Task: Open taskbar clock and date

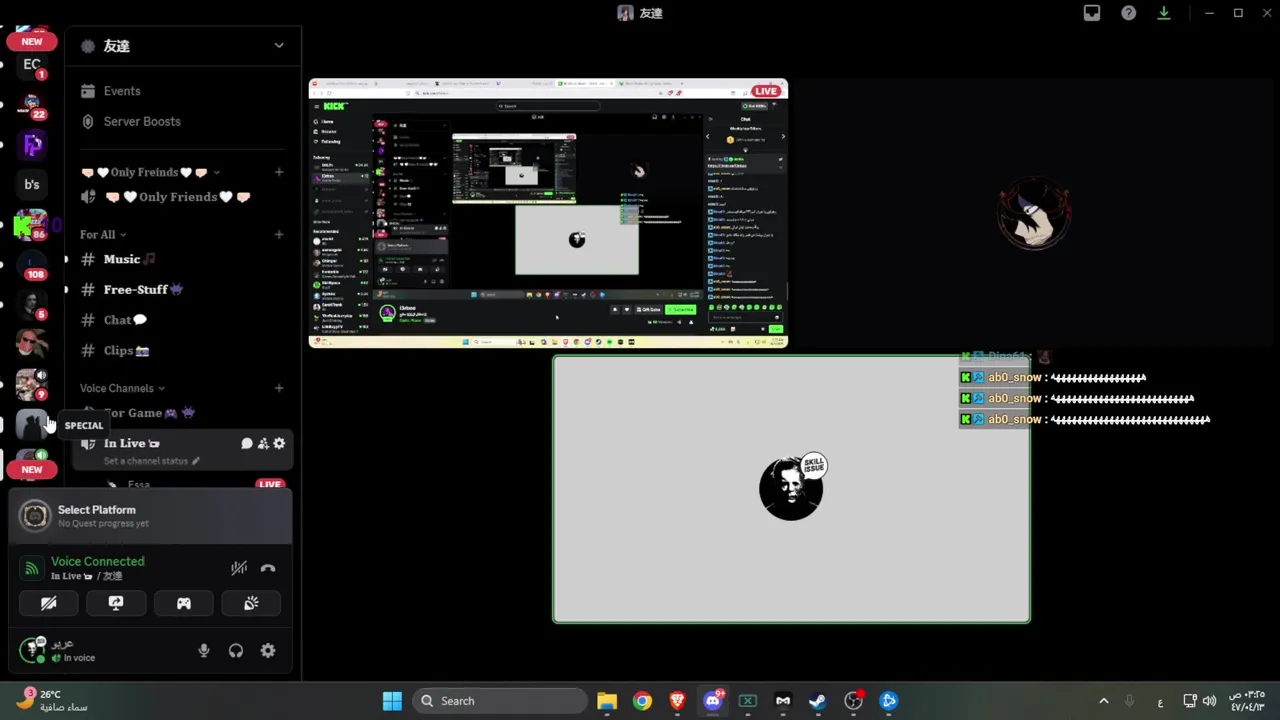Action: point(1246,701)
